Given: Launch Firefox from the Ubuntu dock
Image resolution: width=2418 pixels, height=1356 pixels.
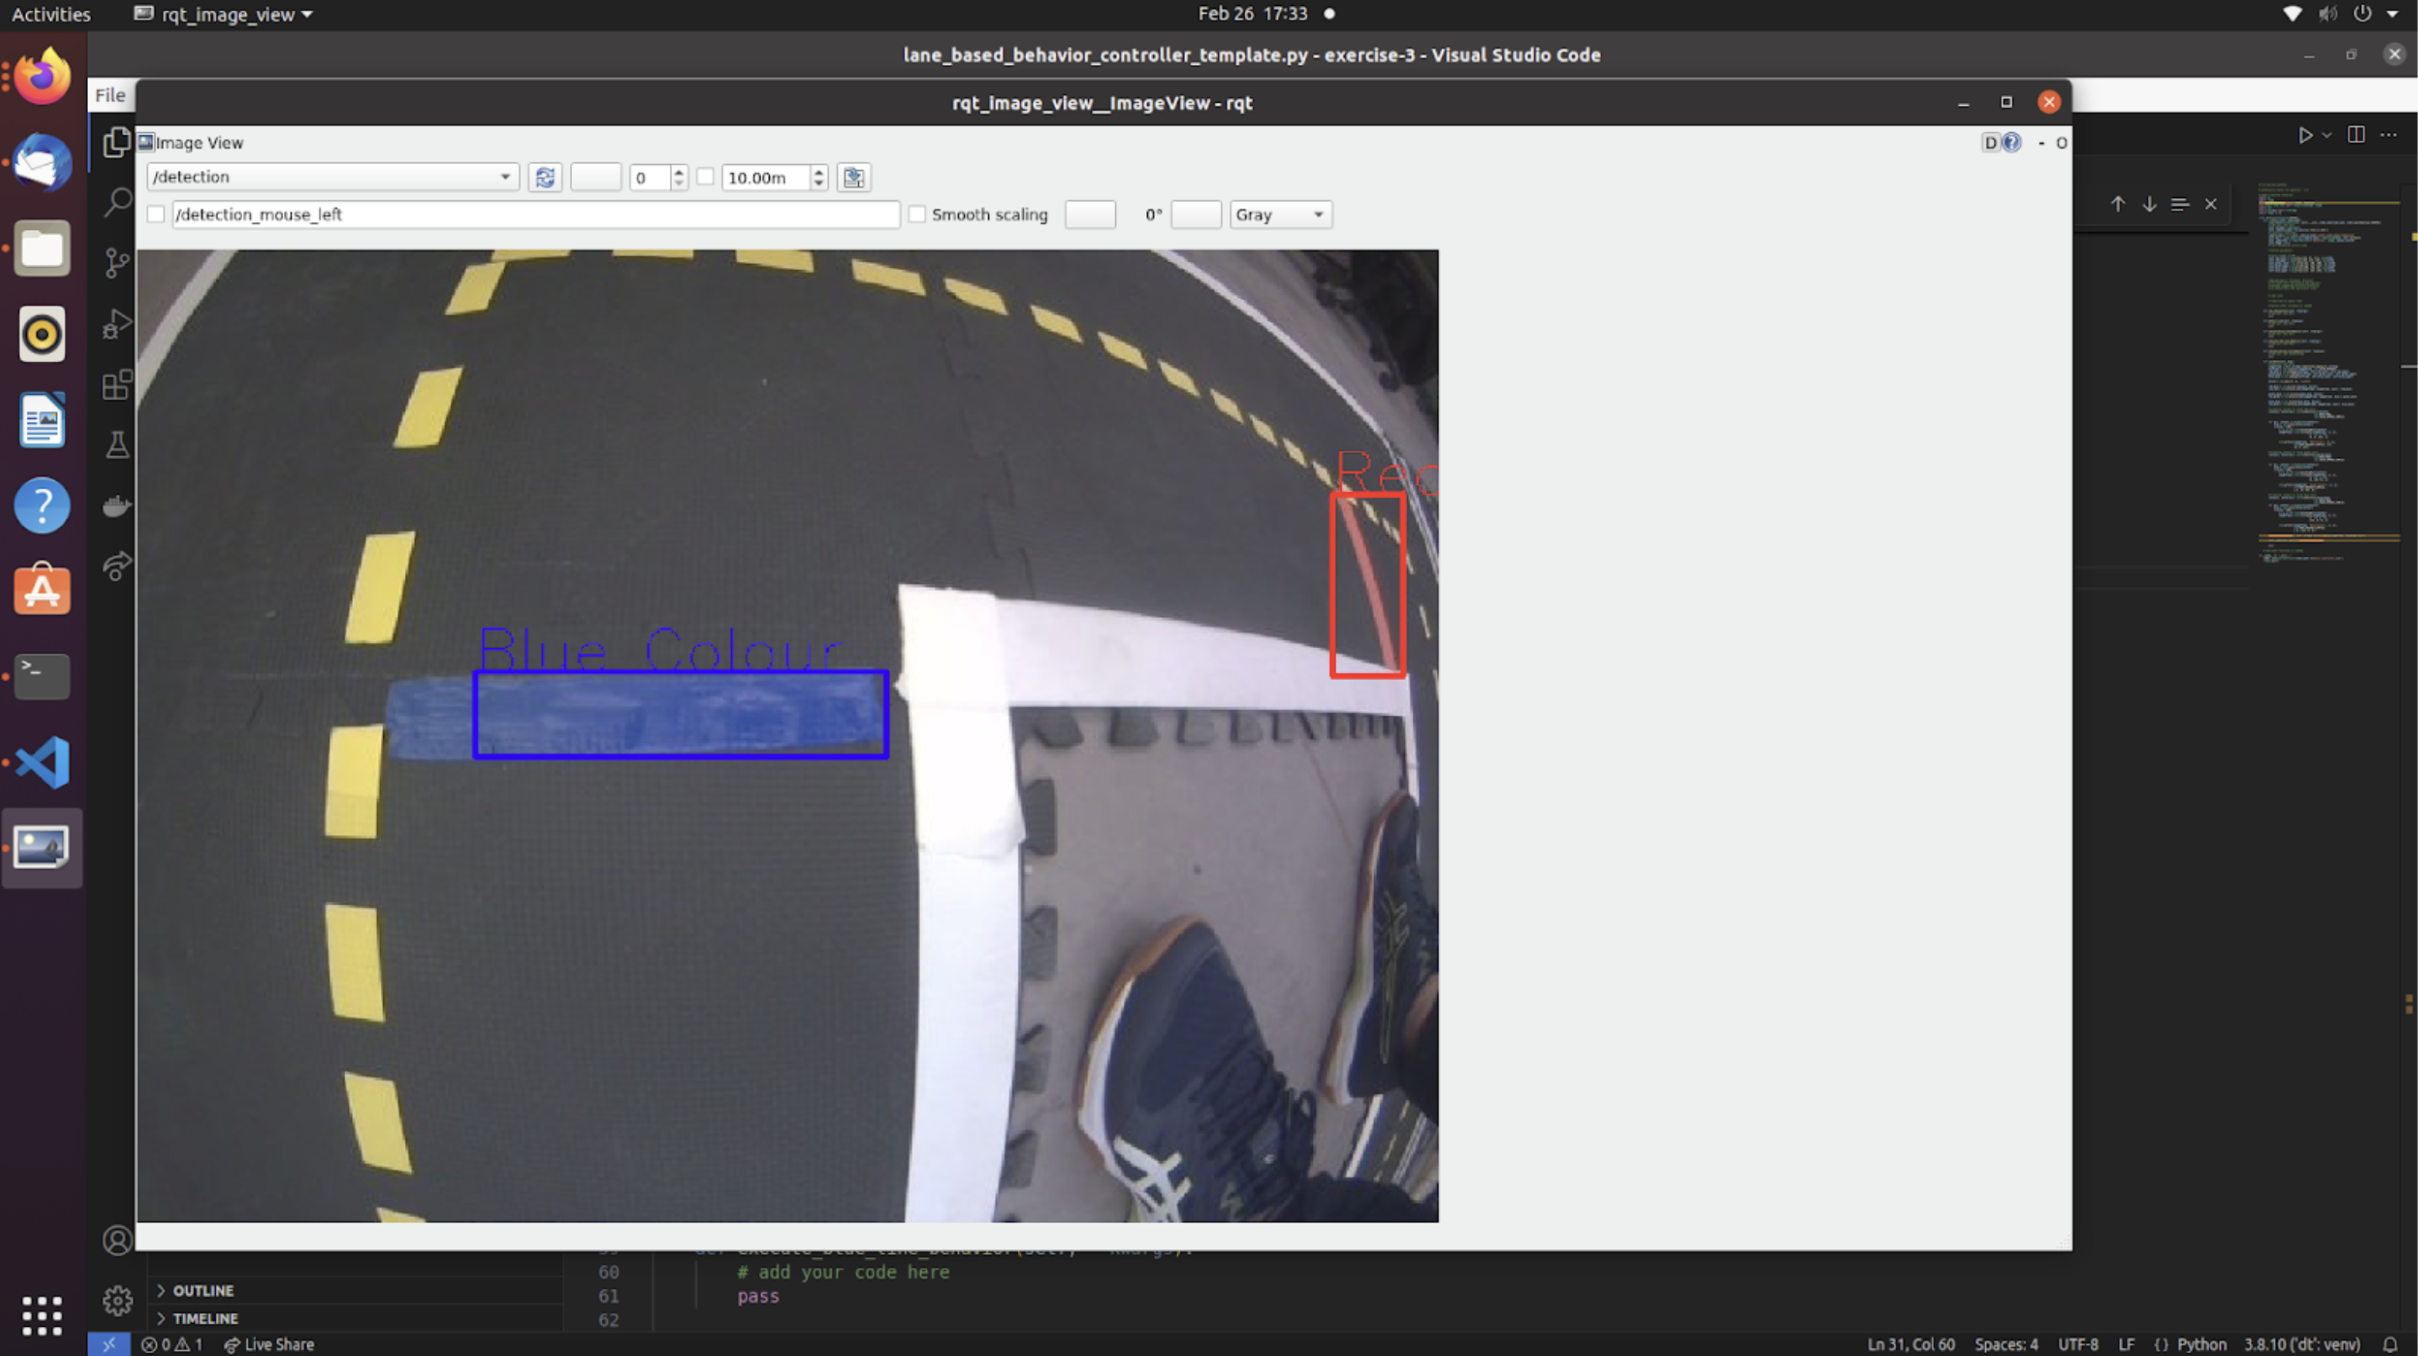Looking at the screenshot, I should pos(42,76).
